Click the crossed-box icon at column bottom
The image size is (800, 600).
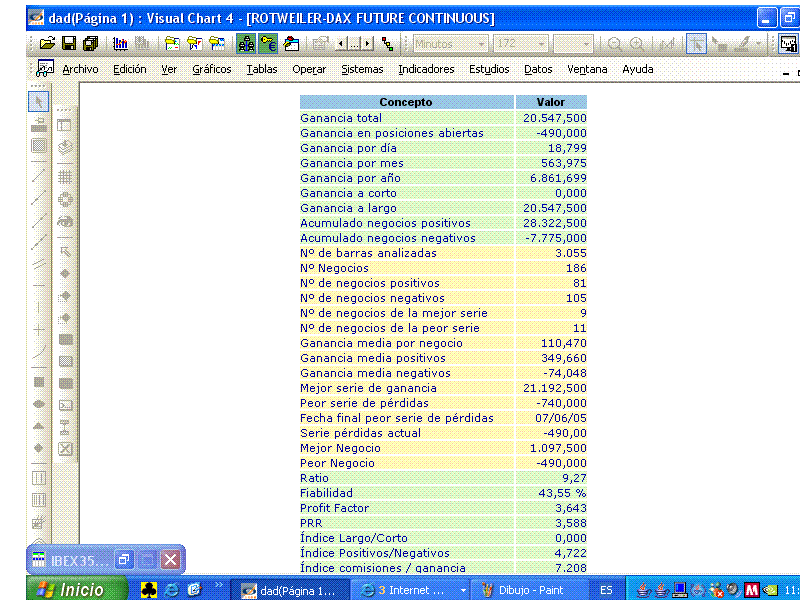(x=65, y=448)
